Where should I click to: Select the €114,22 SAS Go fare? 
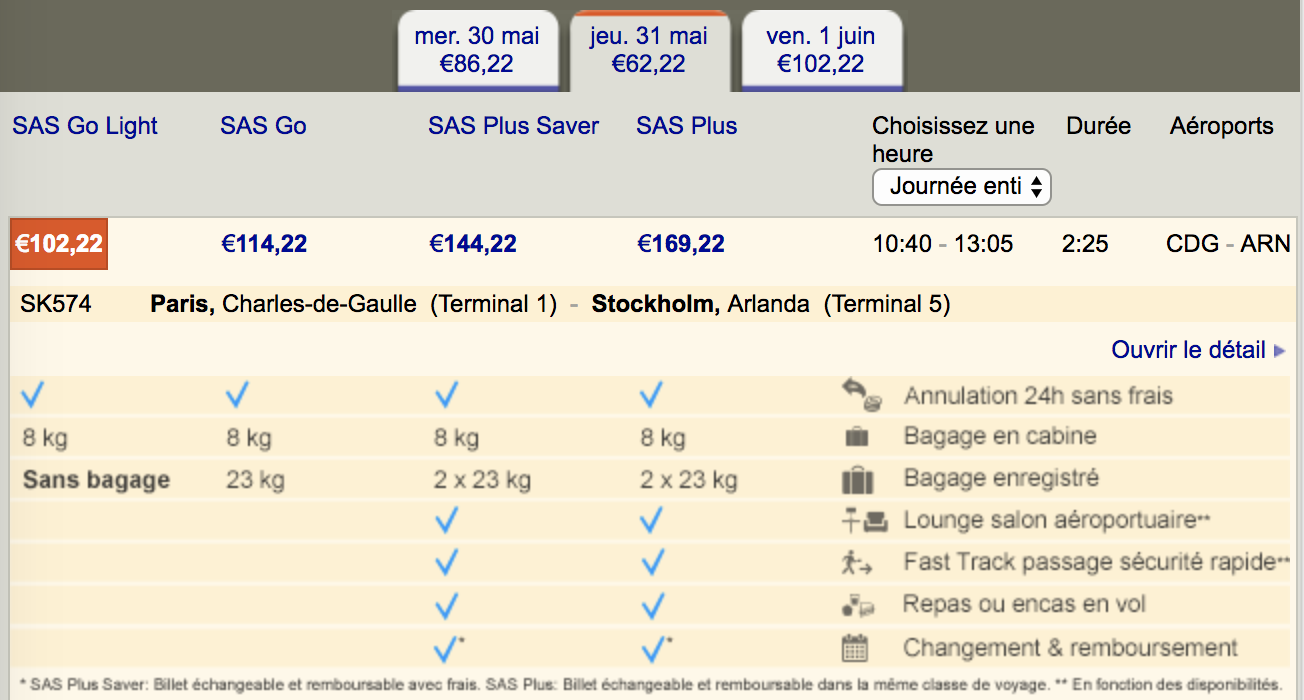264,244
